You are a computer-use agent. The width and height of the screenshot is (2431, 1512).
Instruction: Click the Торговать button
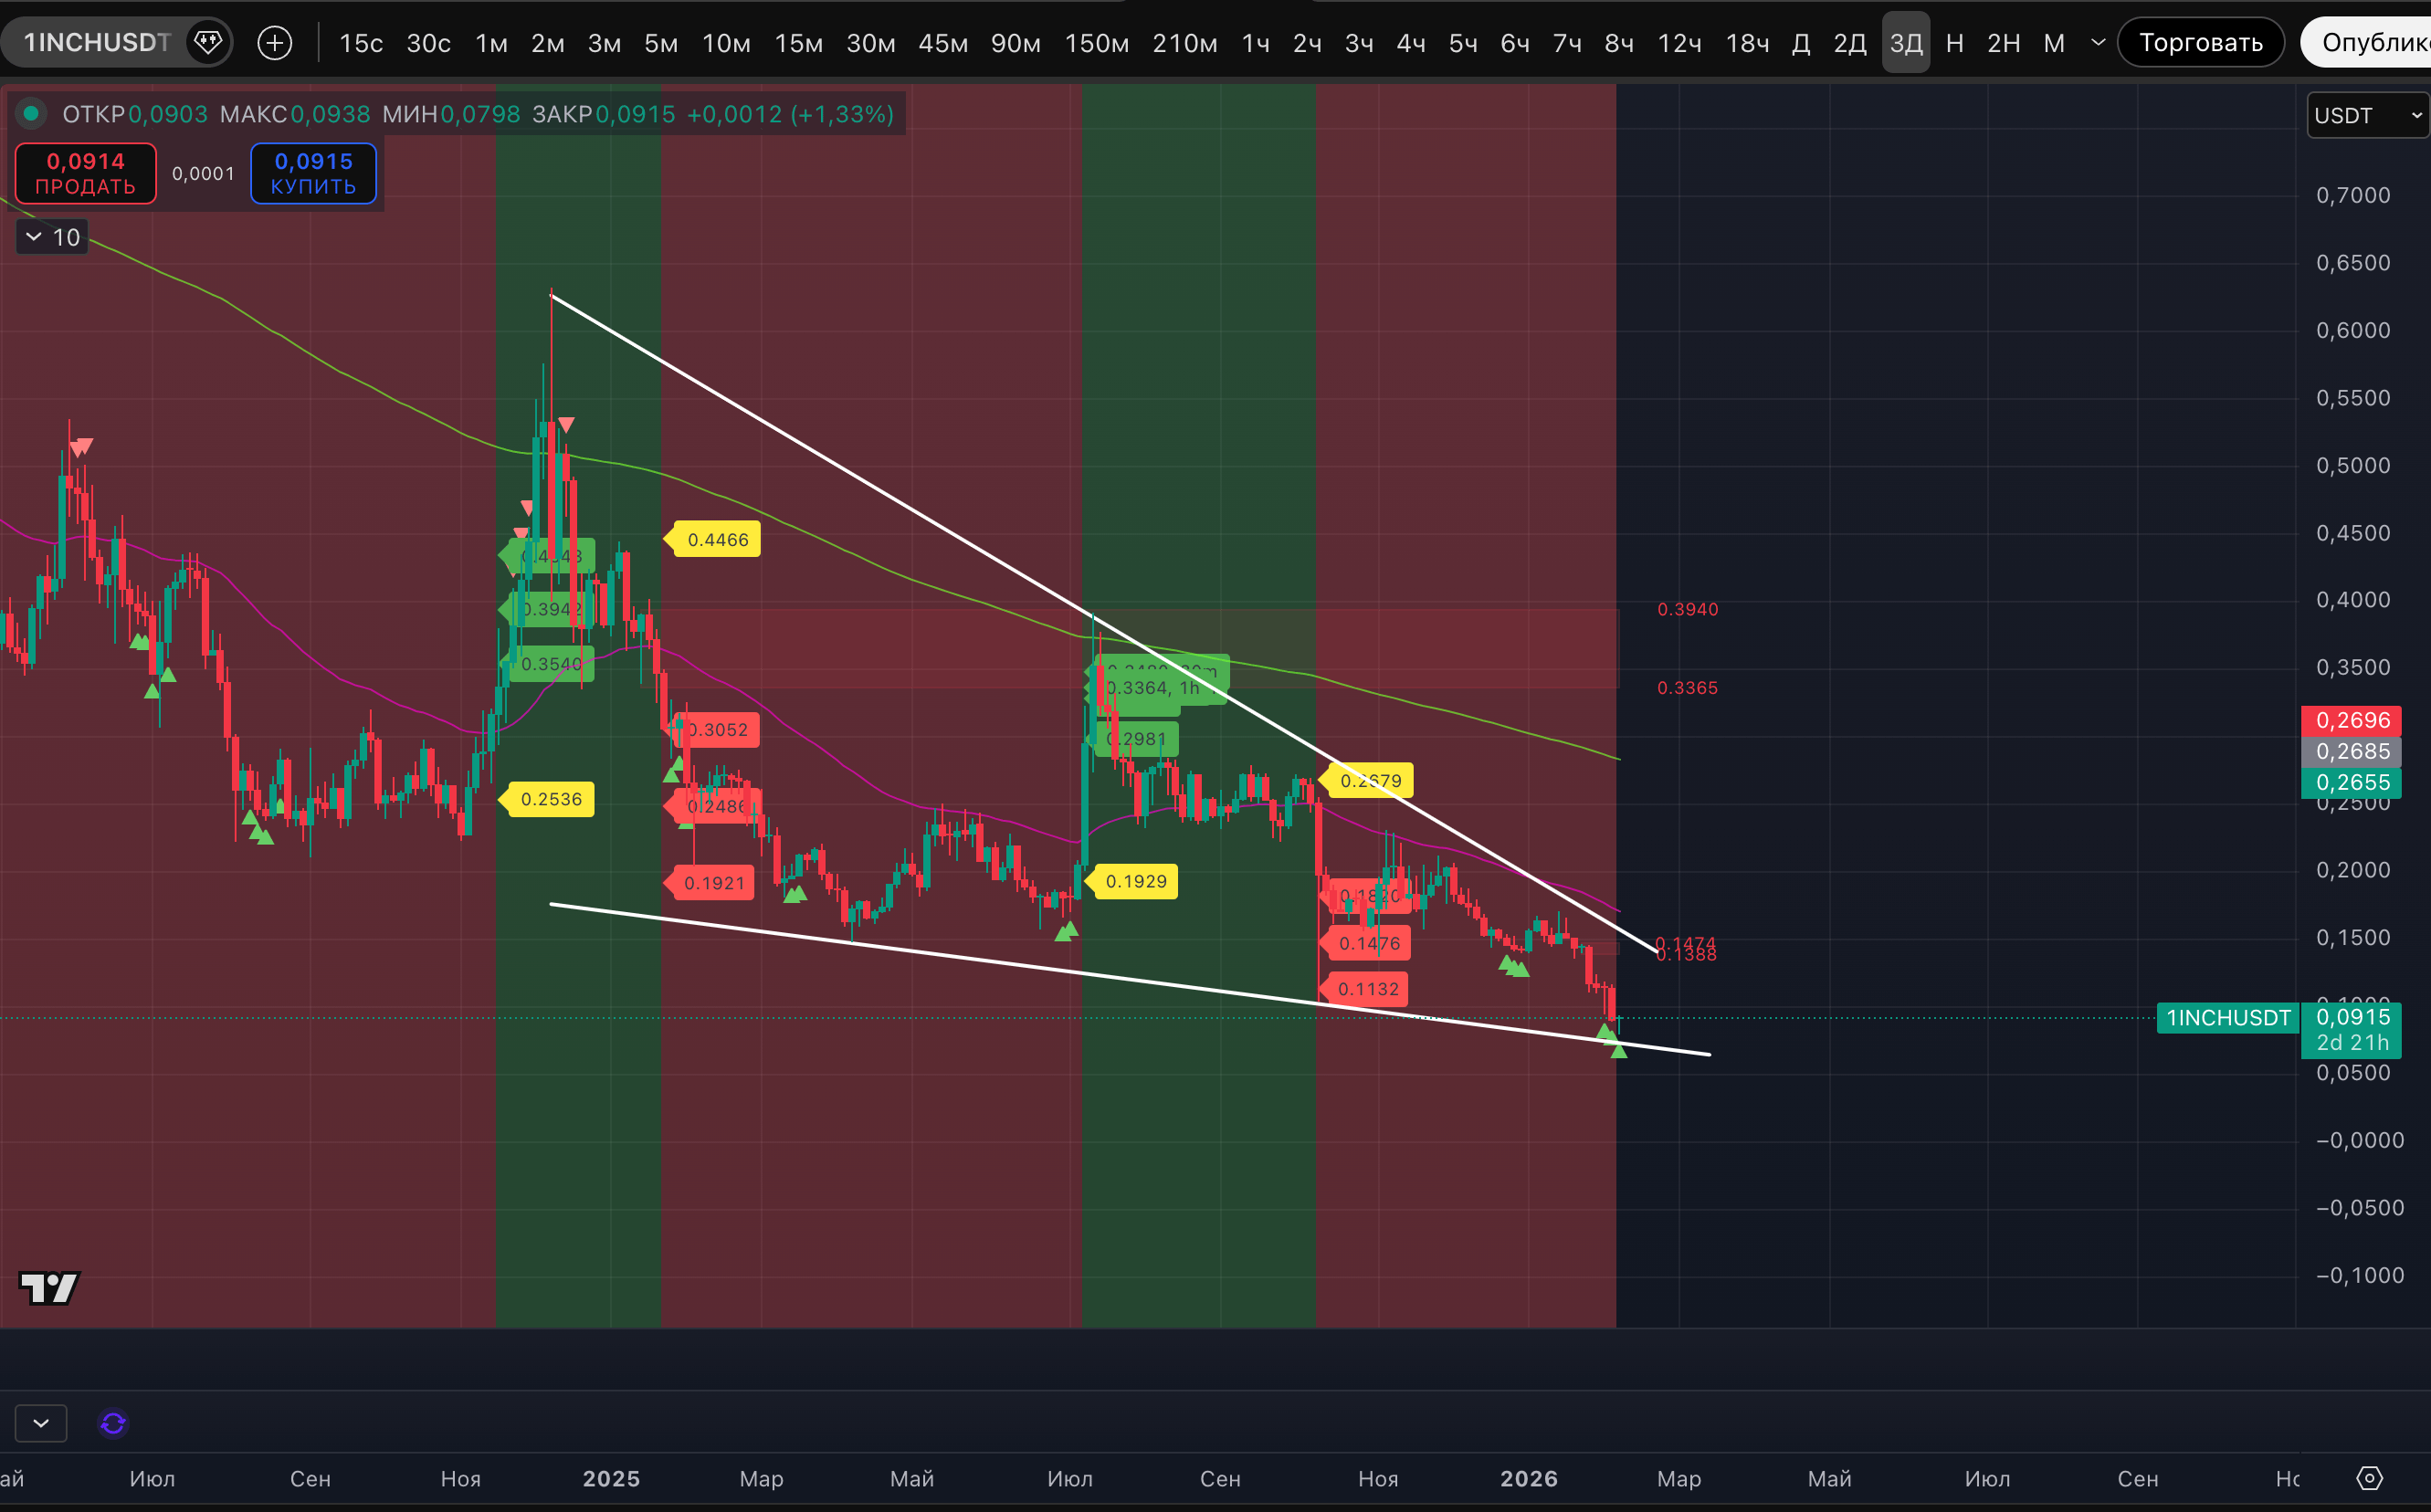click(x=2200, y=42)
